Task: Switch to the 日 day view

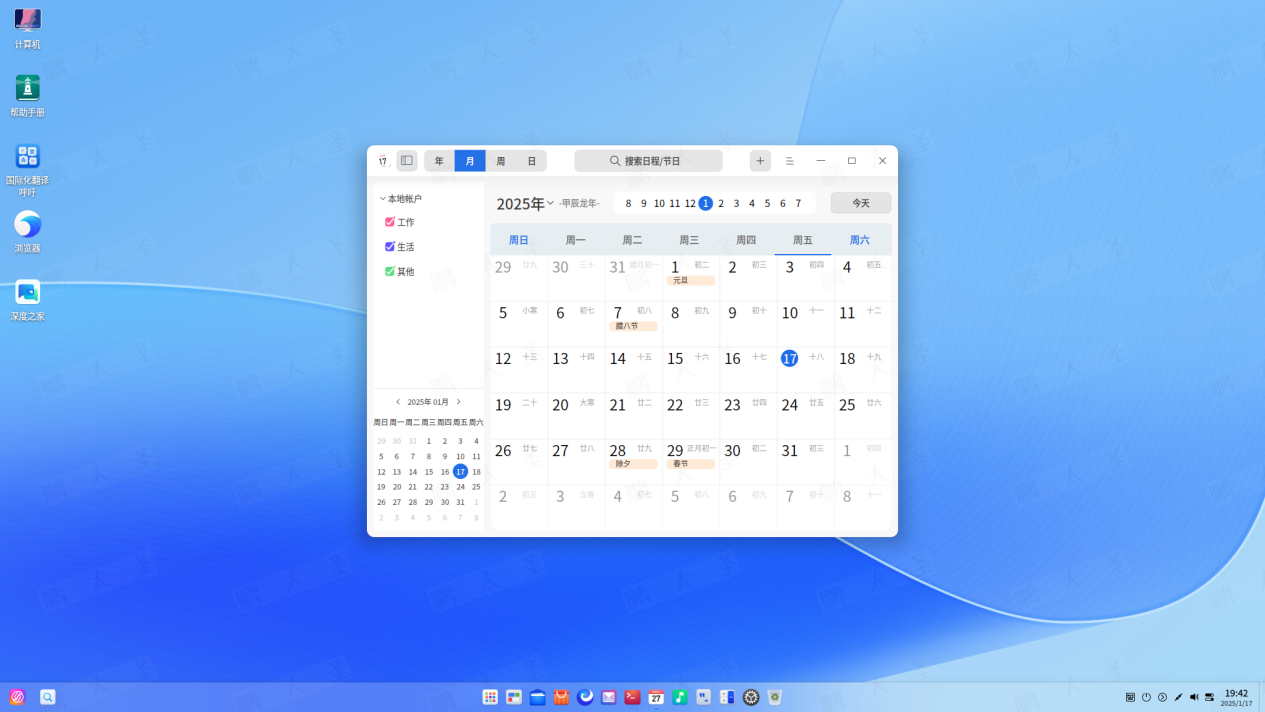Action: coord(532,161)
